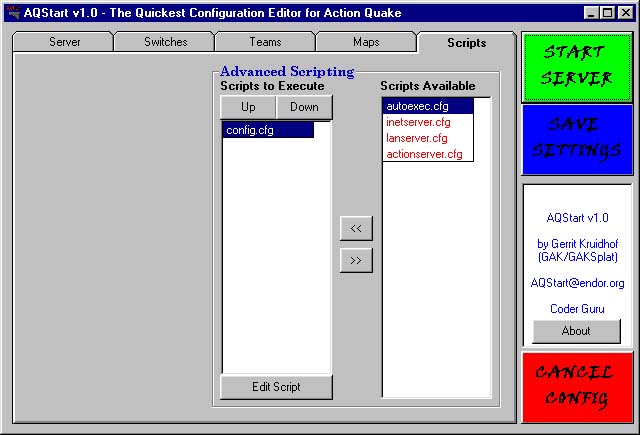The image size is (640, 435).
Task: Pick actionserver.cfg in the list
Action: [x=428, y=154]
